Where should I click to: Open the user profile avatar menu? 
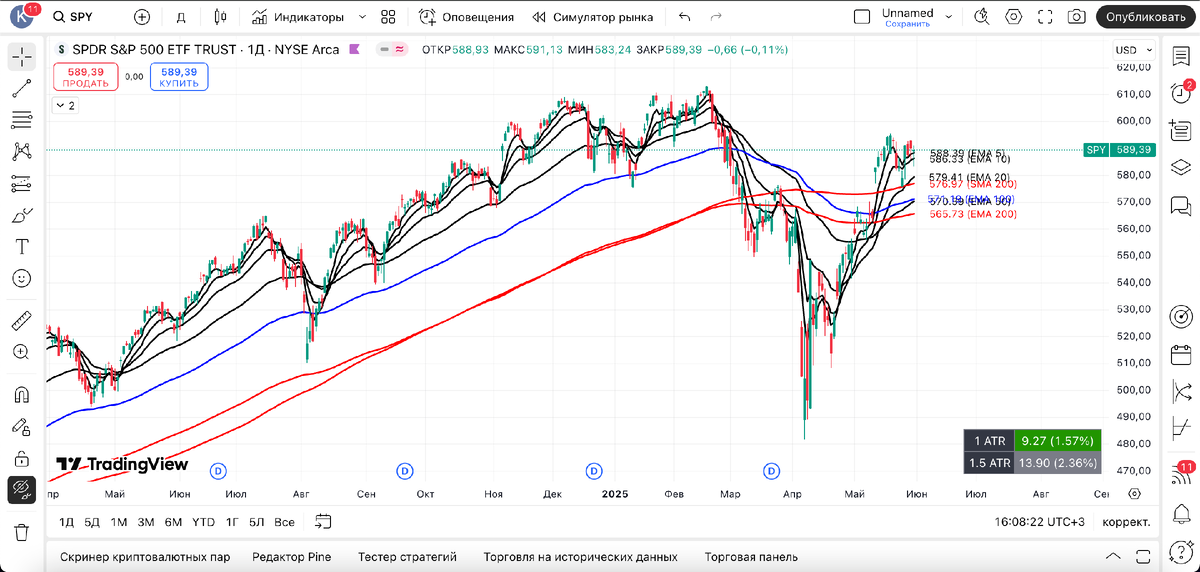click(x=23, y=17)
